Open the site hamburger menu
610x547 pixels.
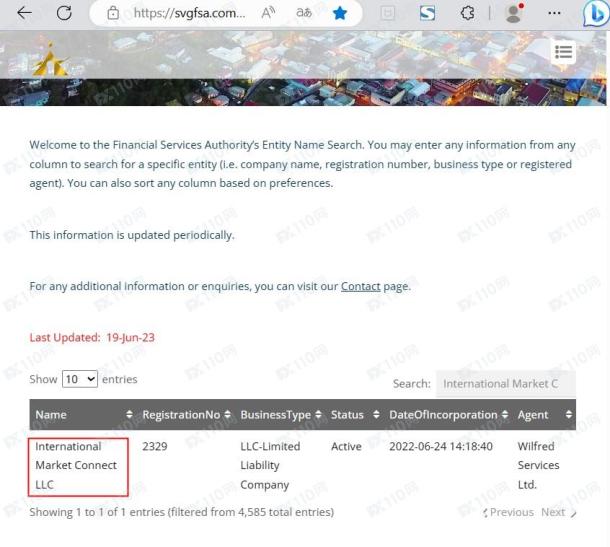(563, 52)
